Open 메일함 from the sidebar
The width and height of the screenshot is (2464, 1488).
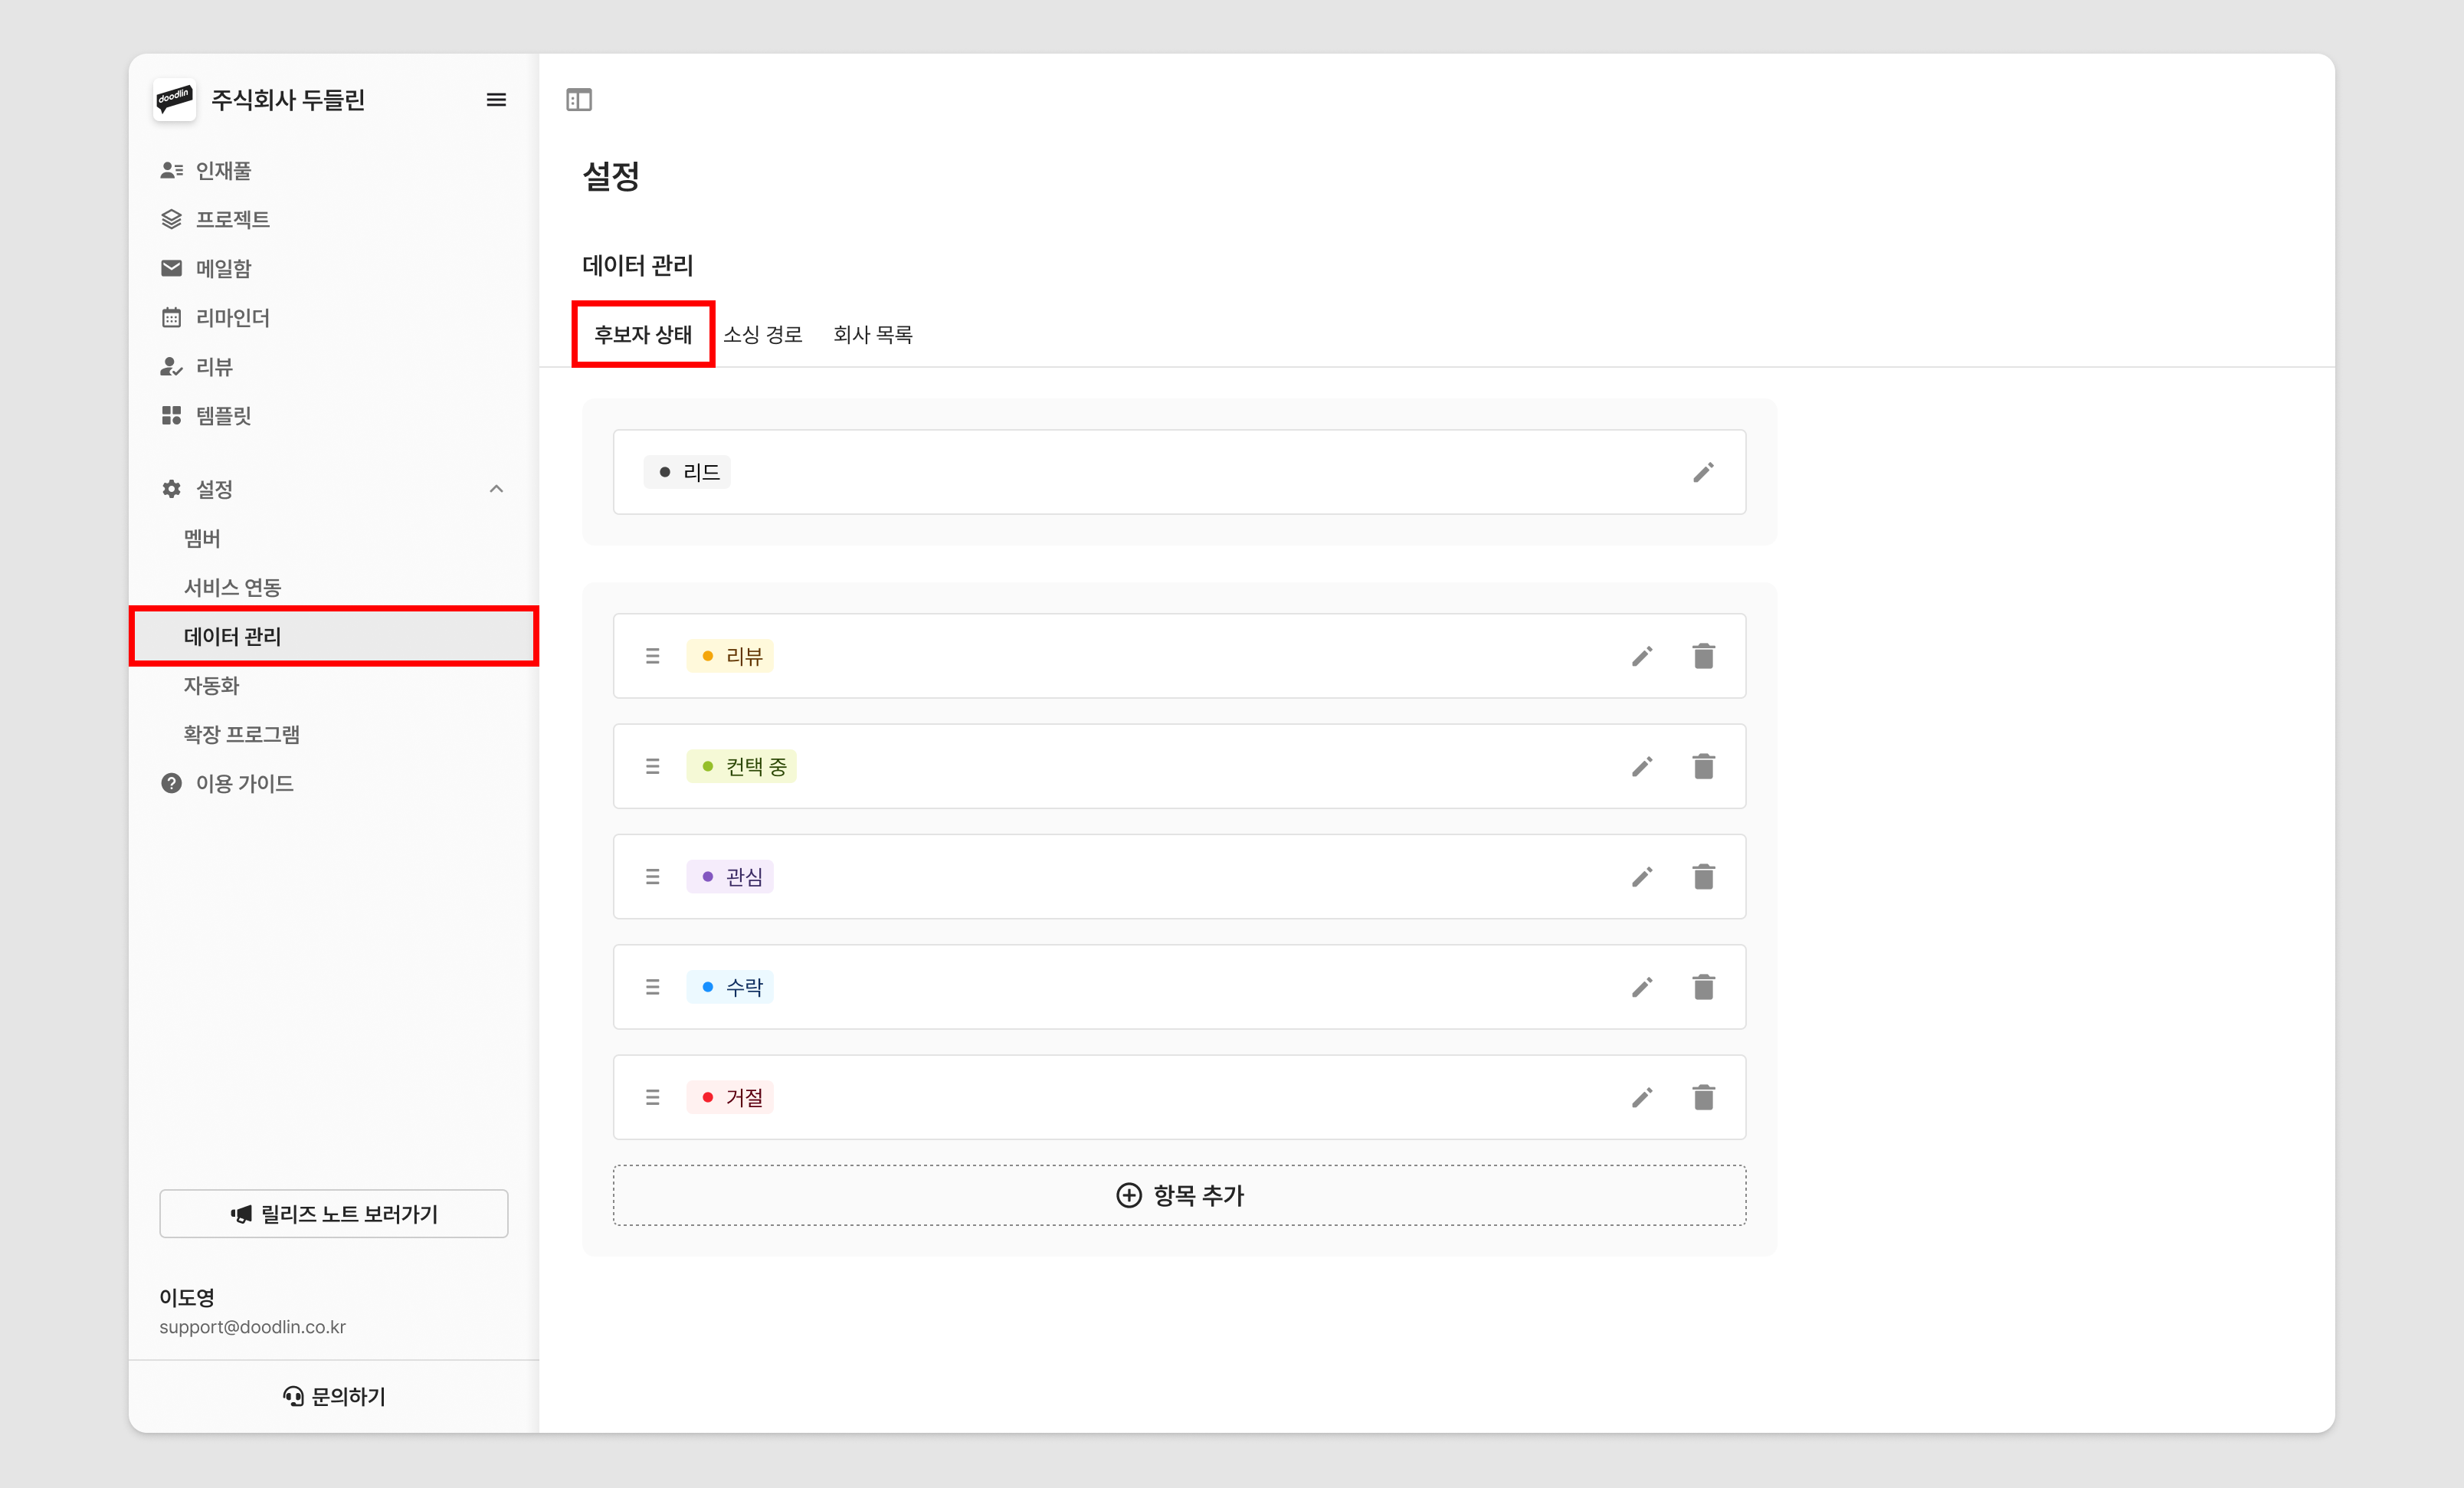[x=223, y=269]
